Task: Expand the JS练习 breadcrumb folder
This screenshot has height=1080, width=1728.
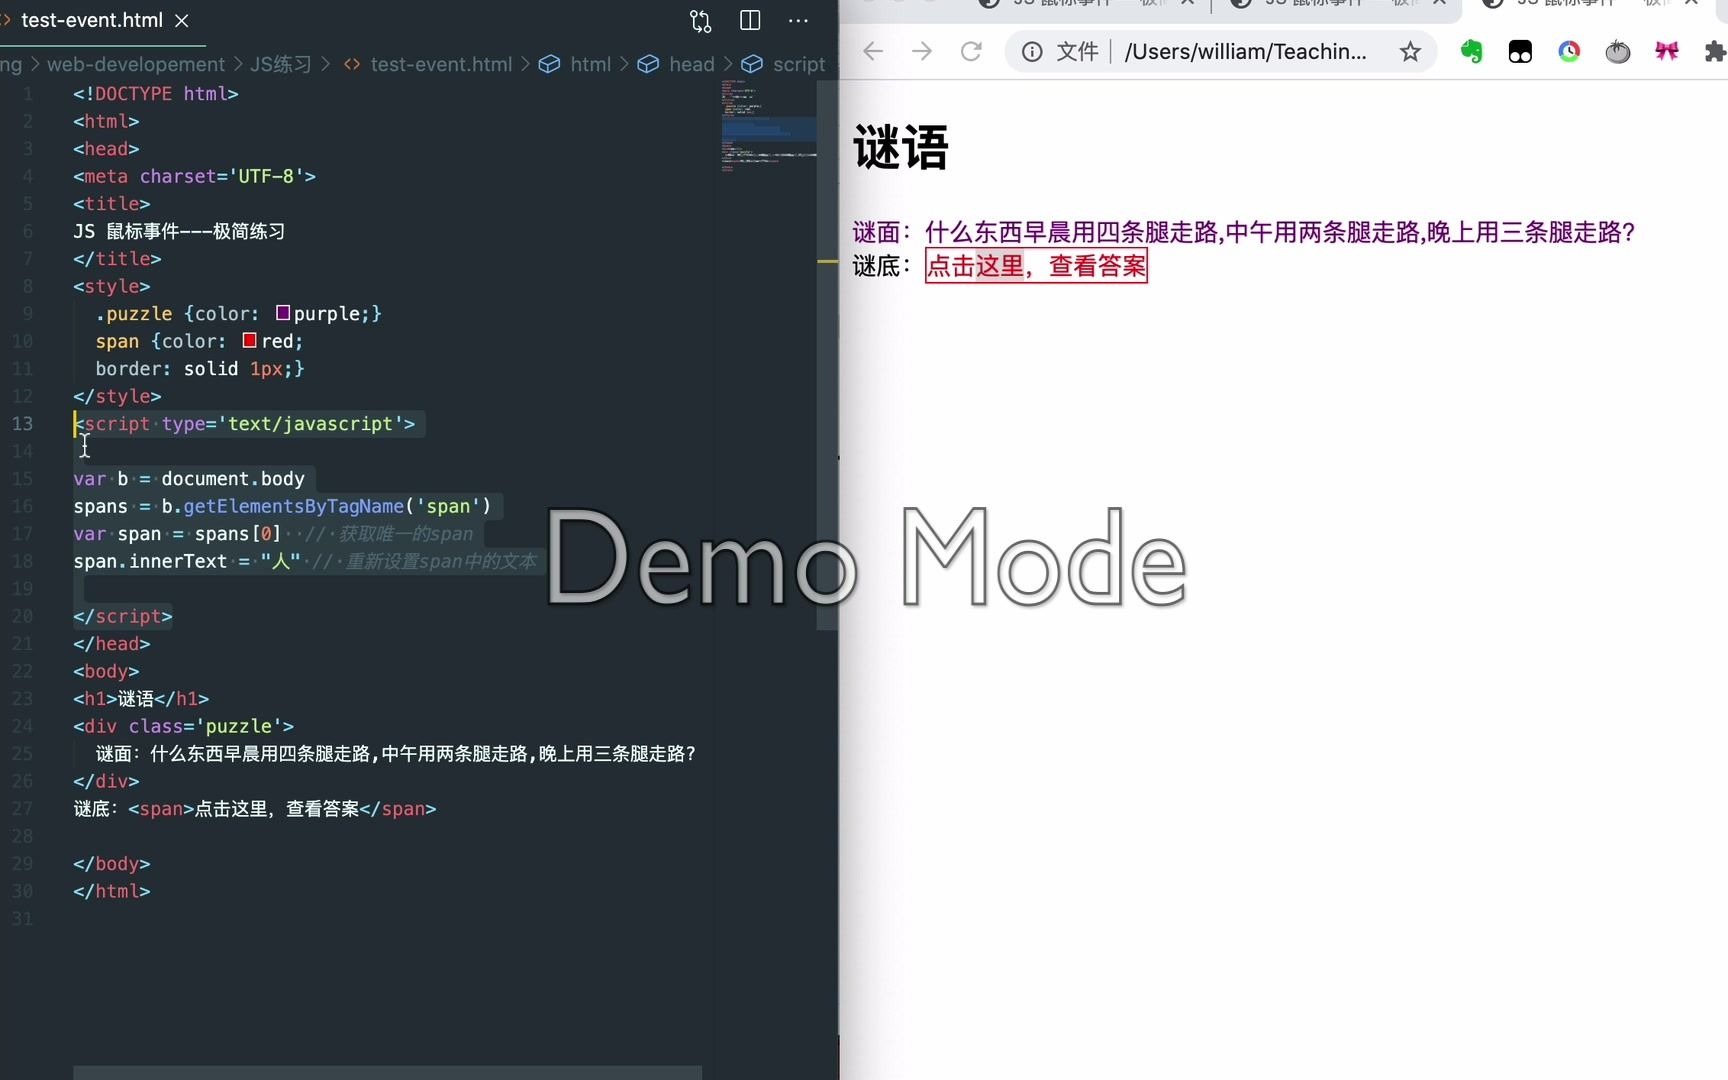Action: click(280, 64)
